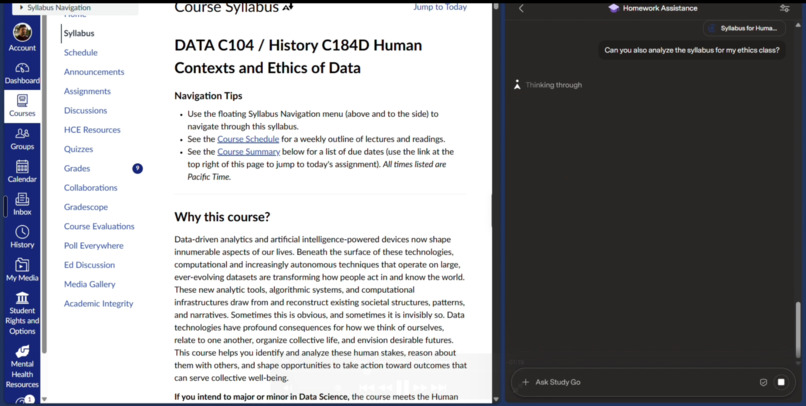Open Mental Health Resources icon

tap(22, 352)
